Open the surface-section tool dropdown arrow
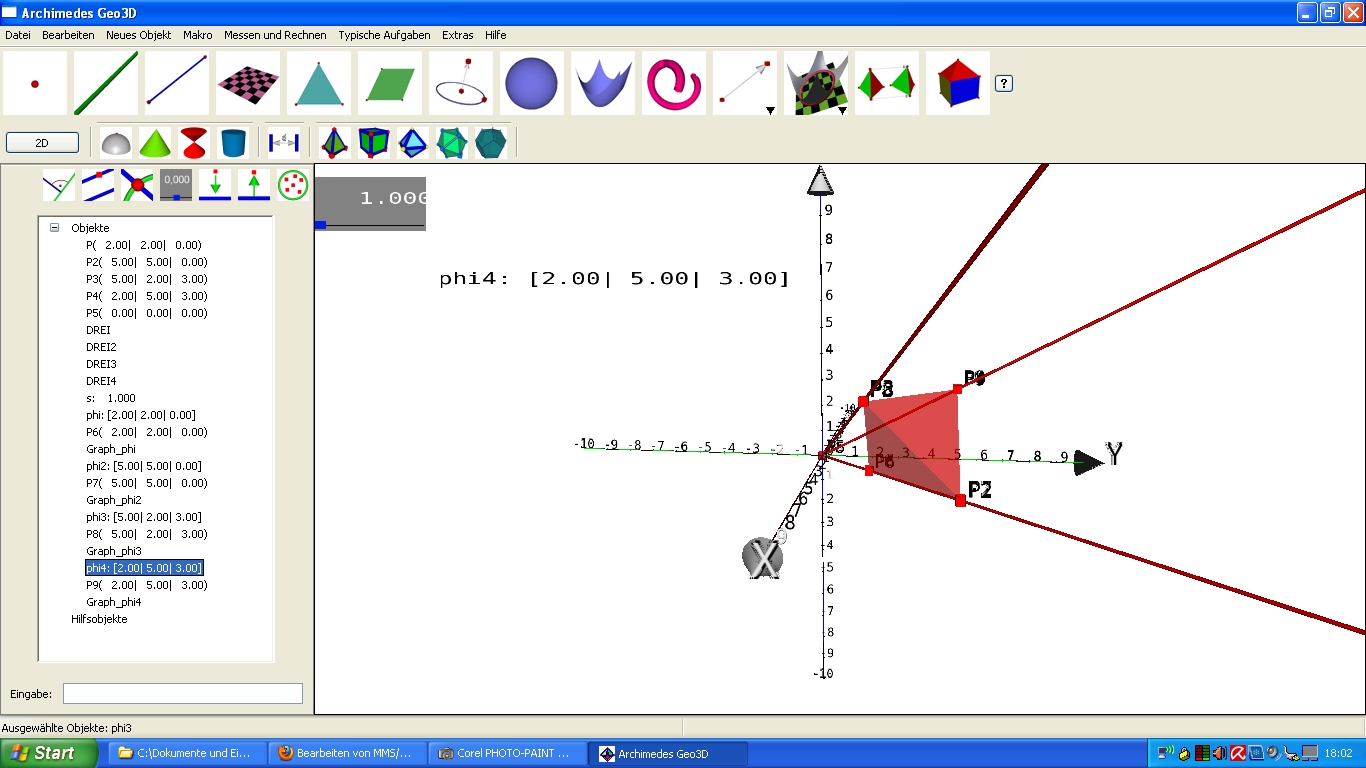 point(842,110)
